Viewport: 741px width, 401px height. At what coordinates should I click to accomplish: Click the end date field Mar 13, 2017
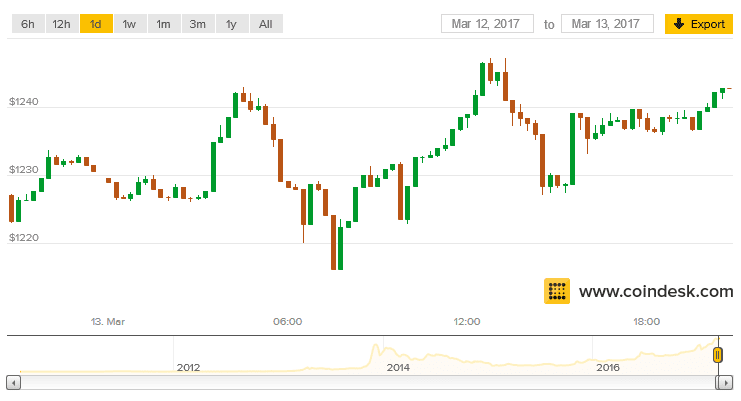[x=607, y=23]
